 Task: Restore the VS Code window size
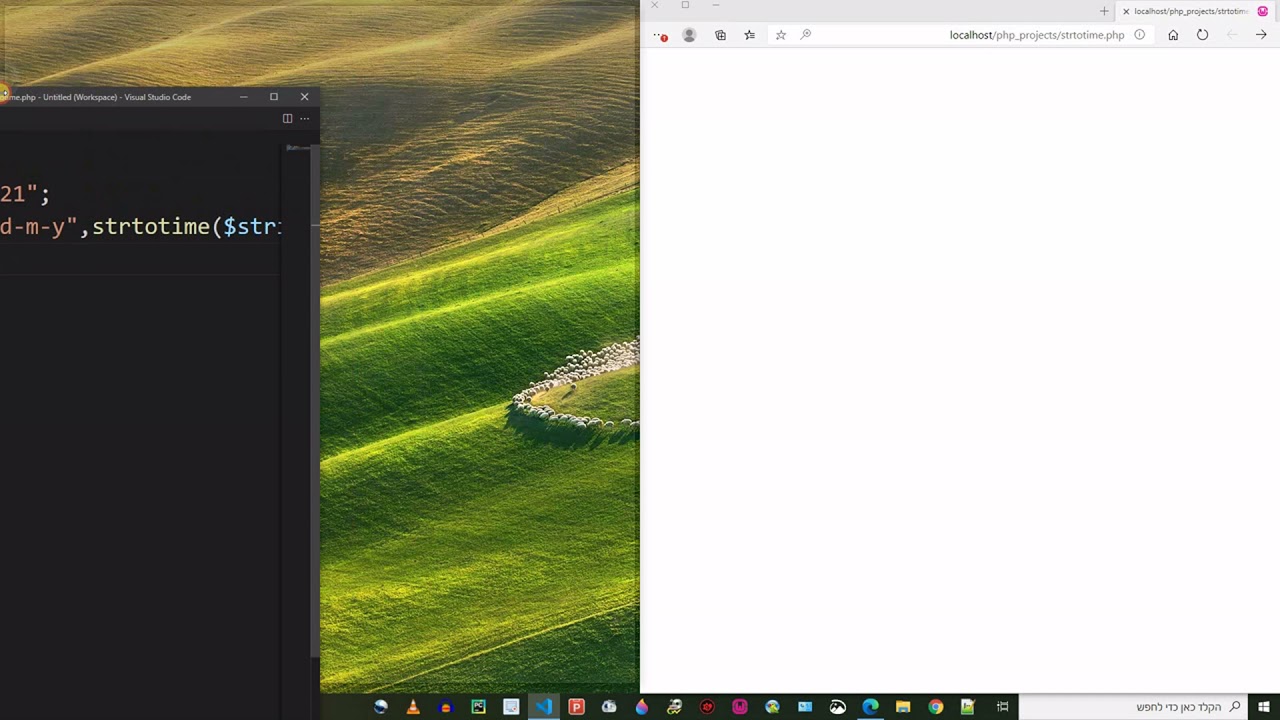[274, 97]
